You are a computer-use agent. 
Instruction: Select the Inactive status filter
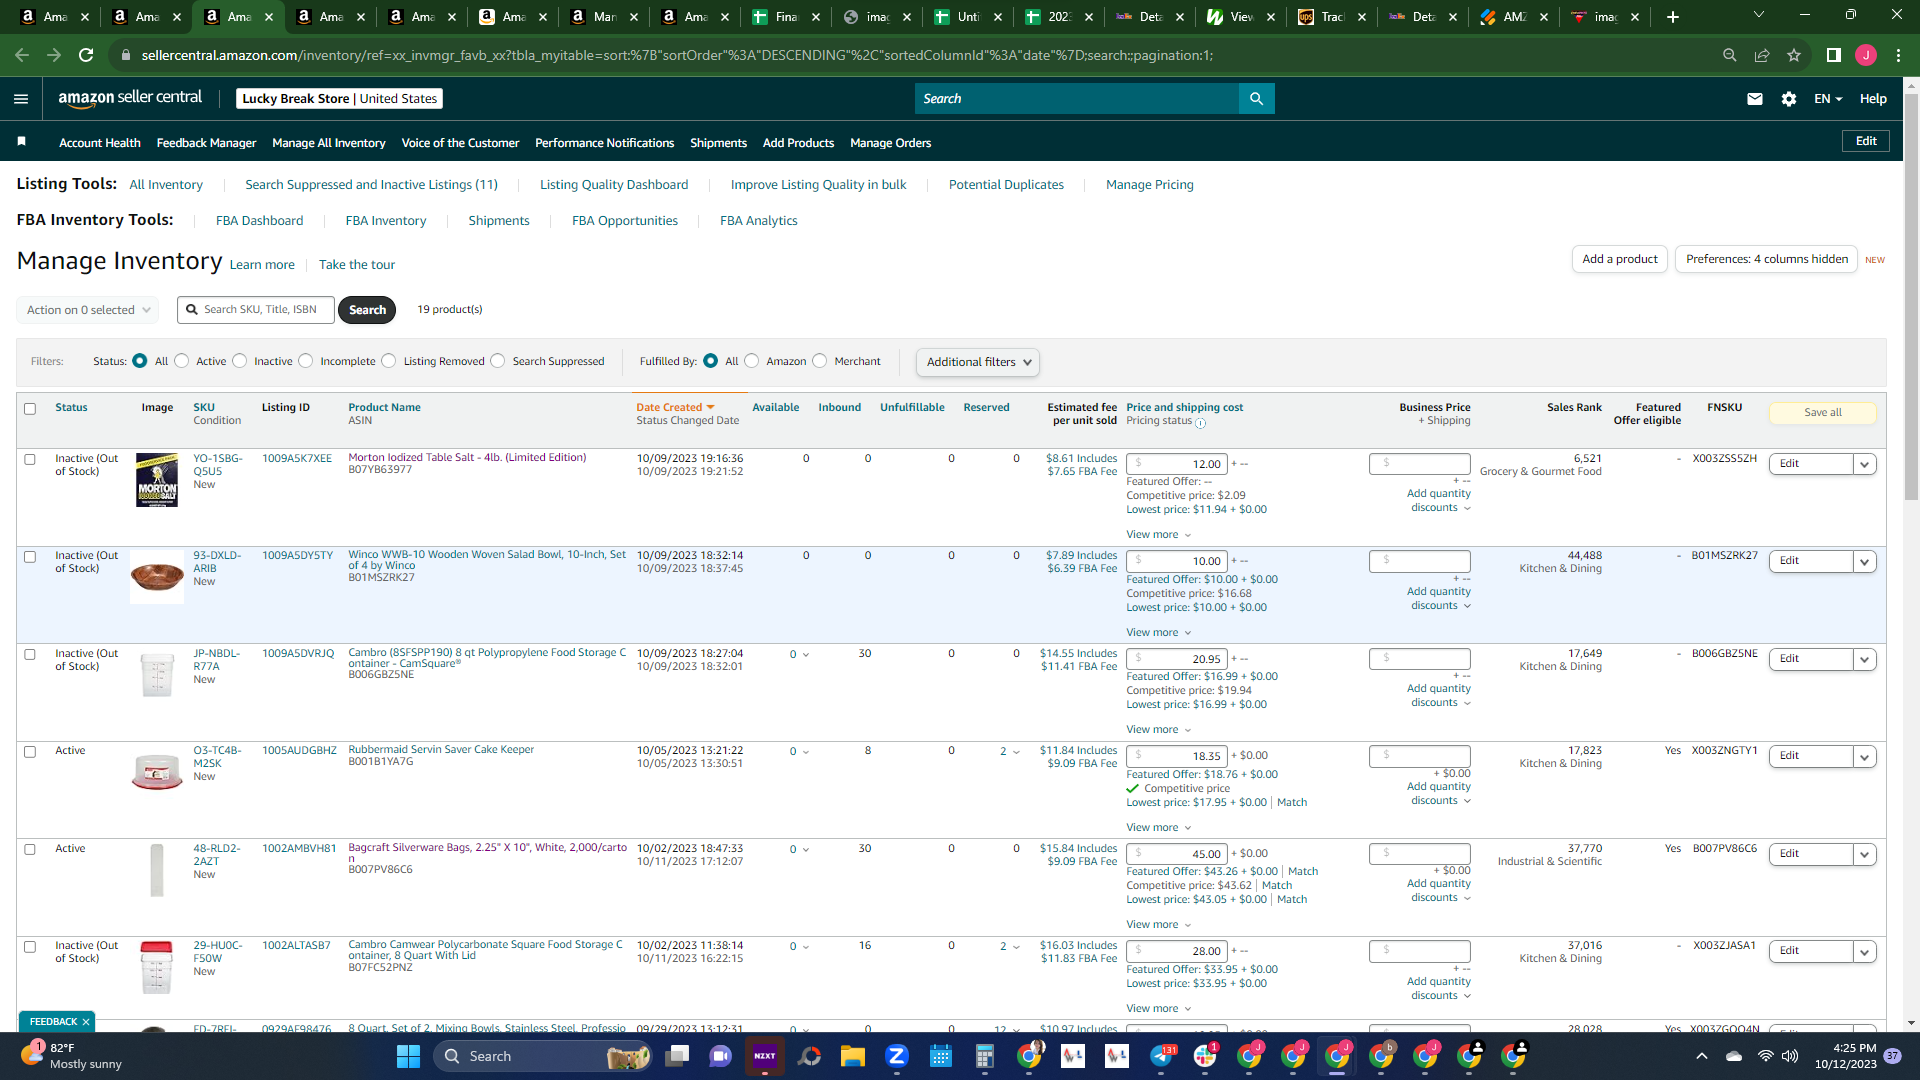240,361
